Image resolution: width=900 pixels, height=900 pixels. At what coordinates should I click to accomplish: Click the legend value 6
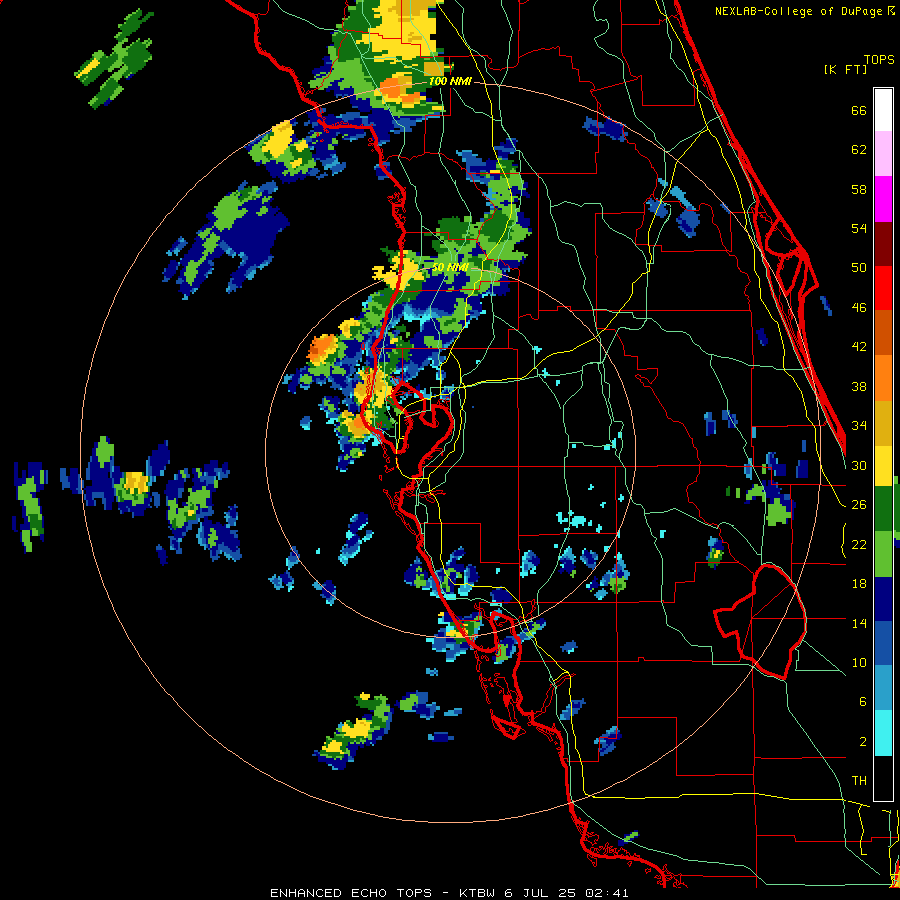pyautogui.click(x=862, y=702)
